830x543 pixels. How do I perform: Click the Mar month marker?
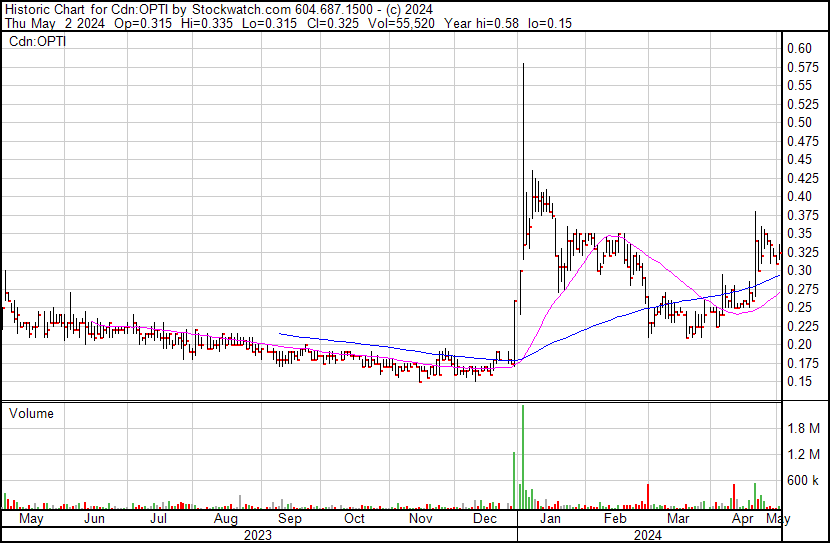point(678,519)
